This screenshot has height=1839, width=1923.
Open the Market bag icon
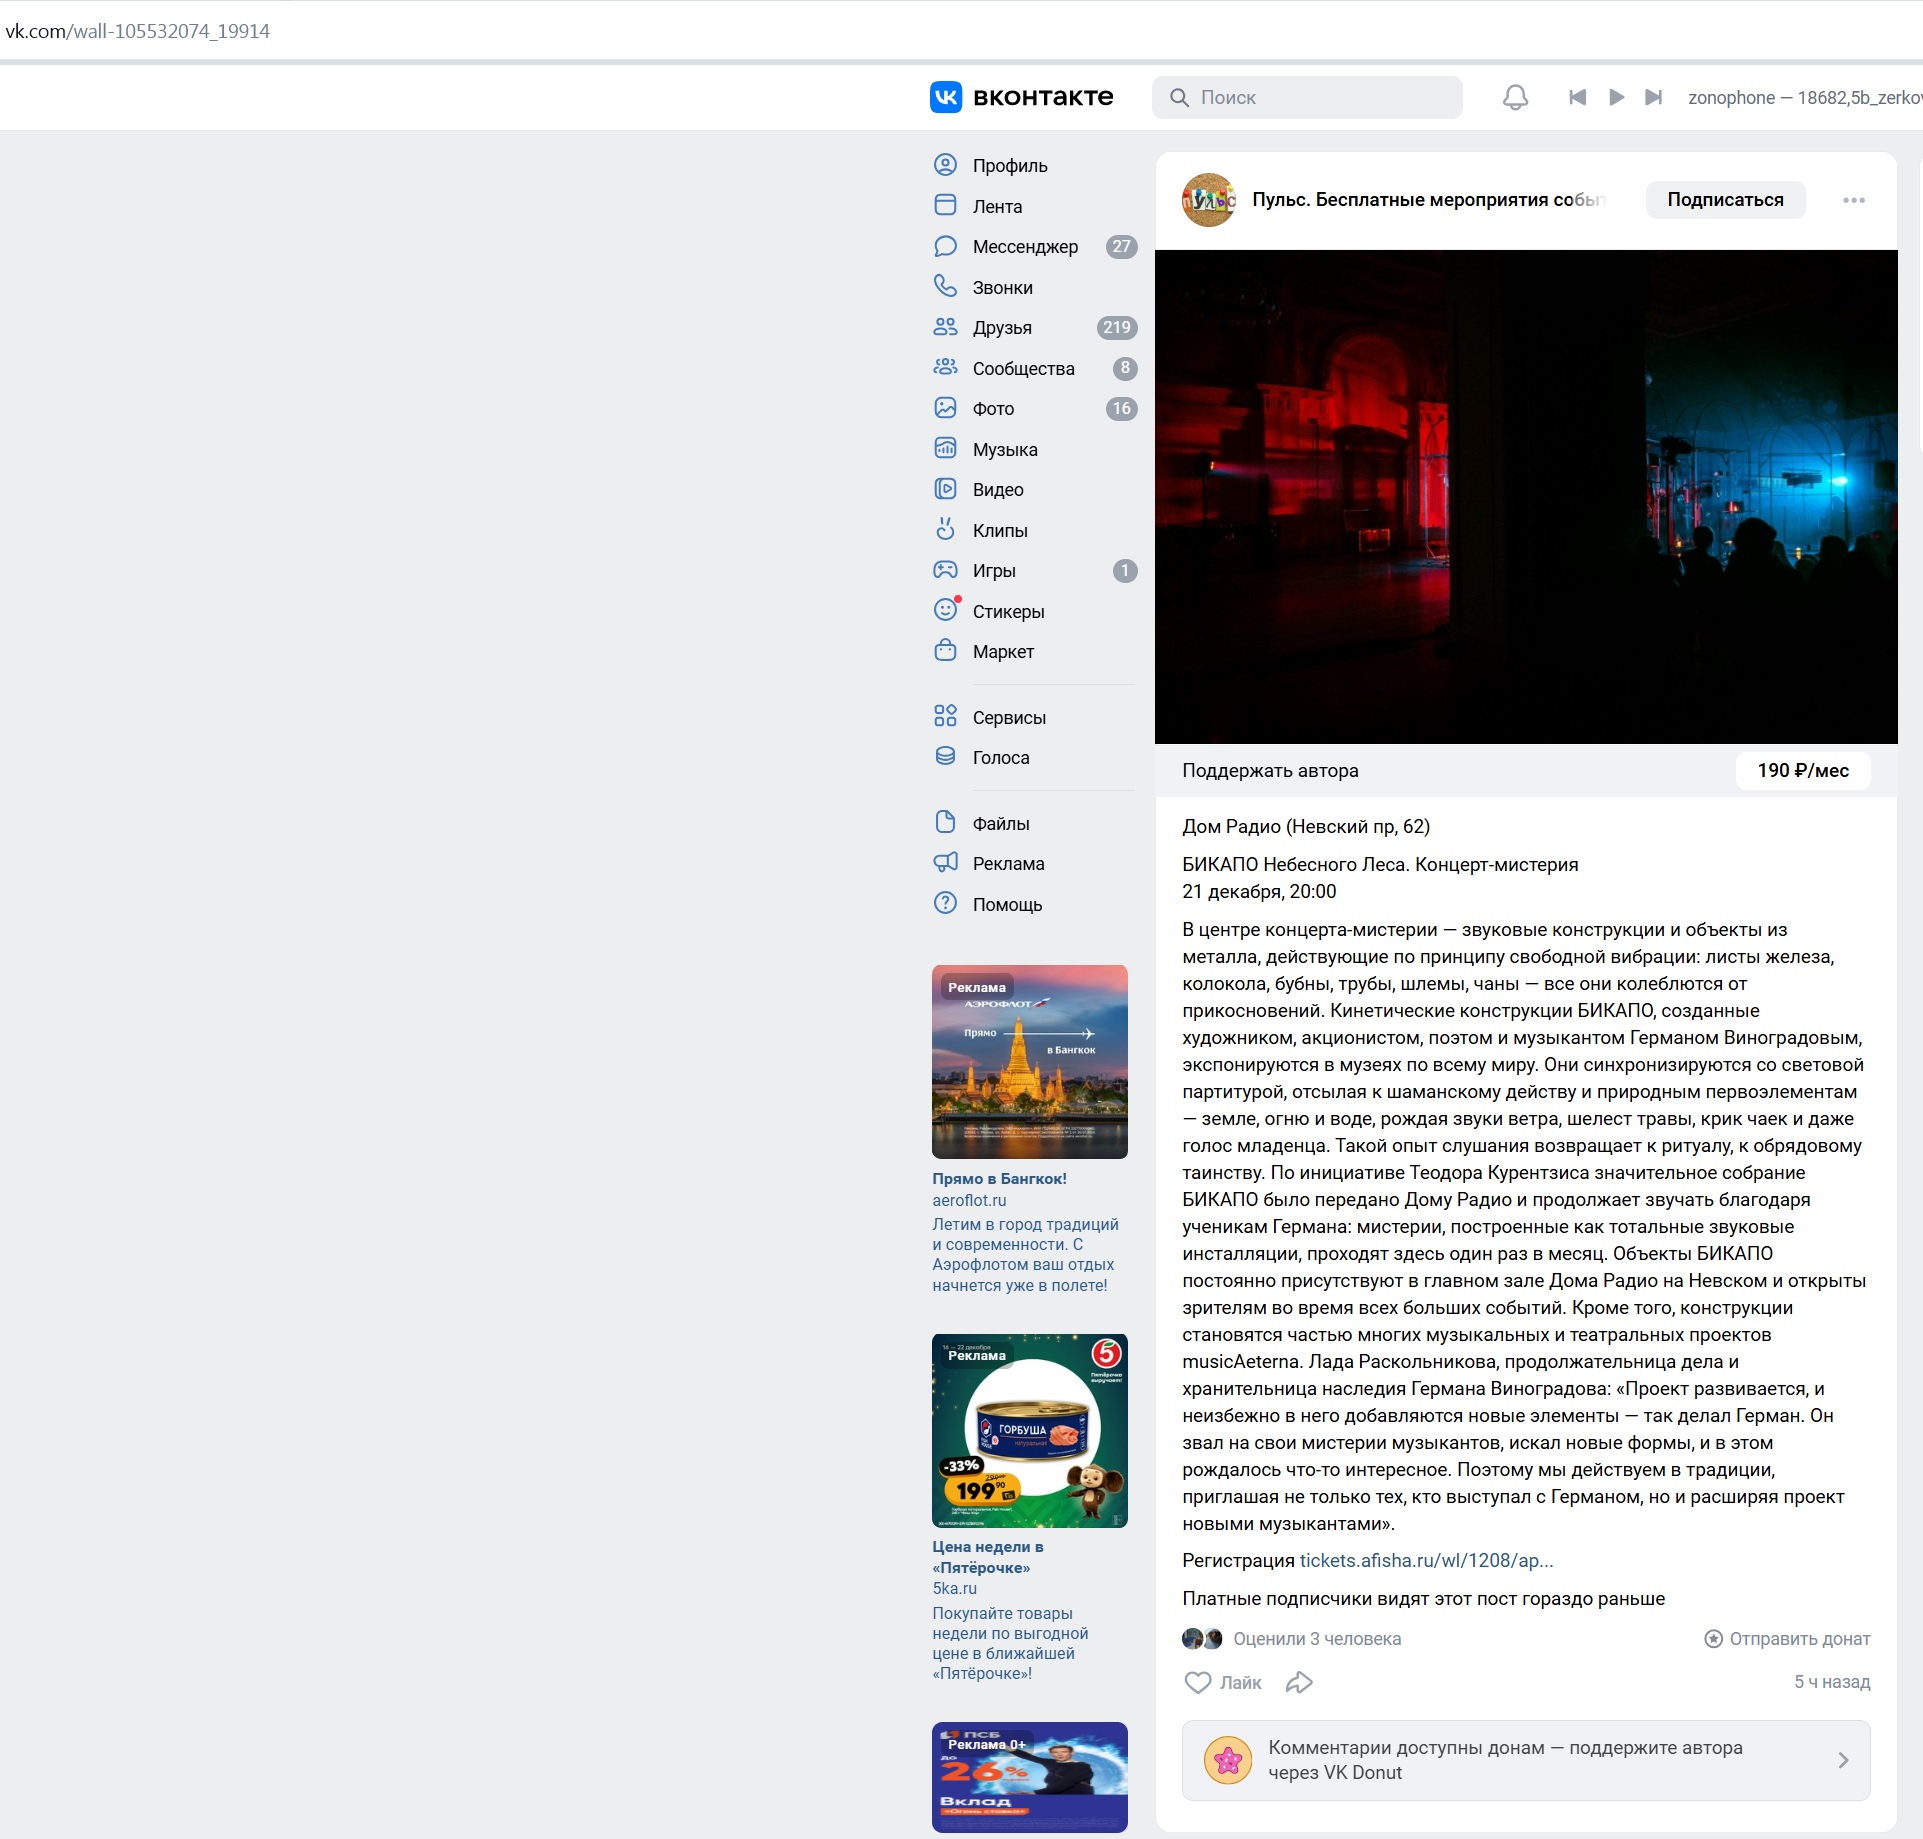pyautogui.click(x=945, y=651)
